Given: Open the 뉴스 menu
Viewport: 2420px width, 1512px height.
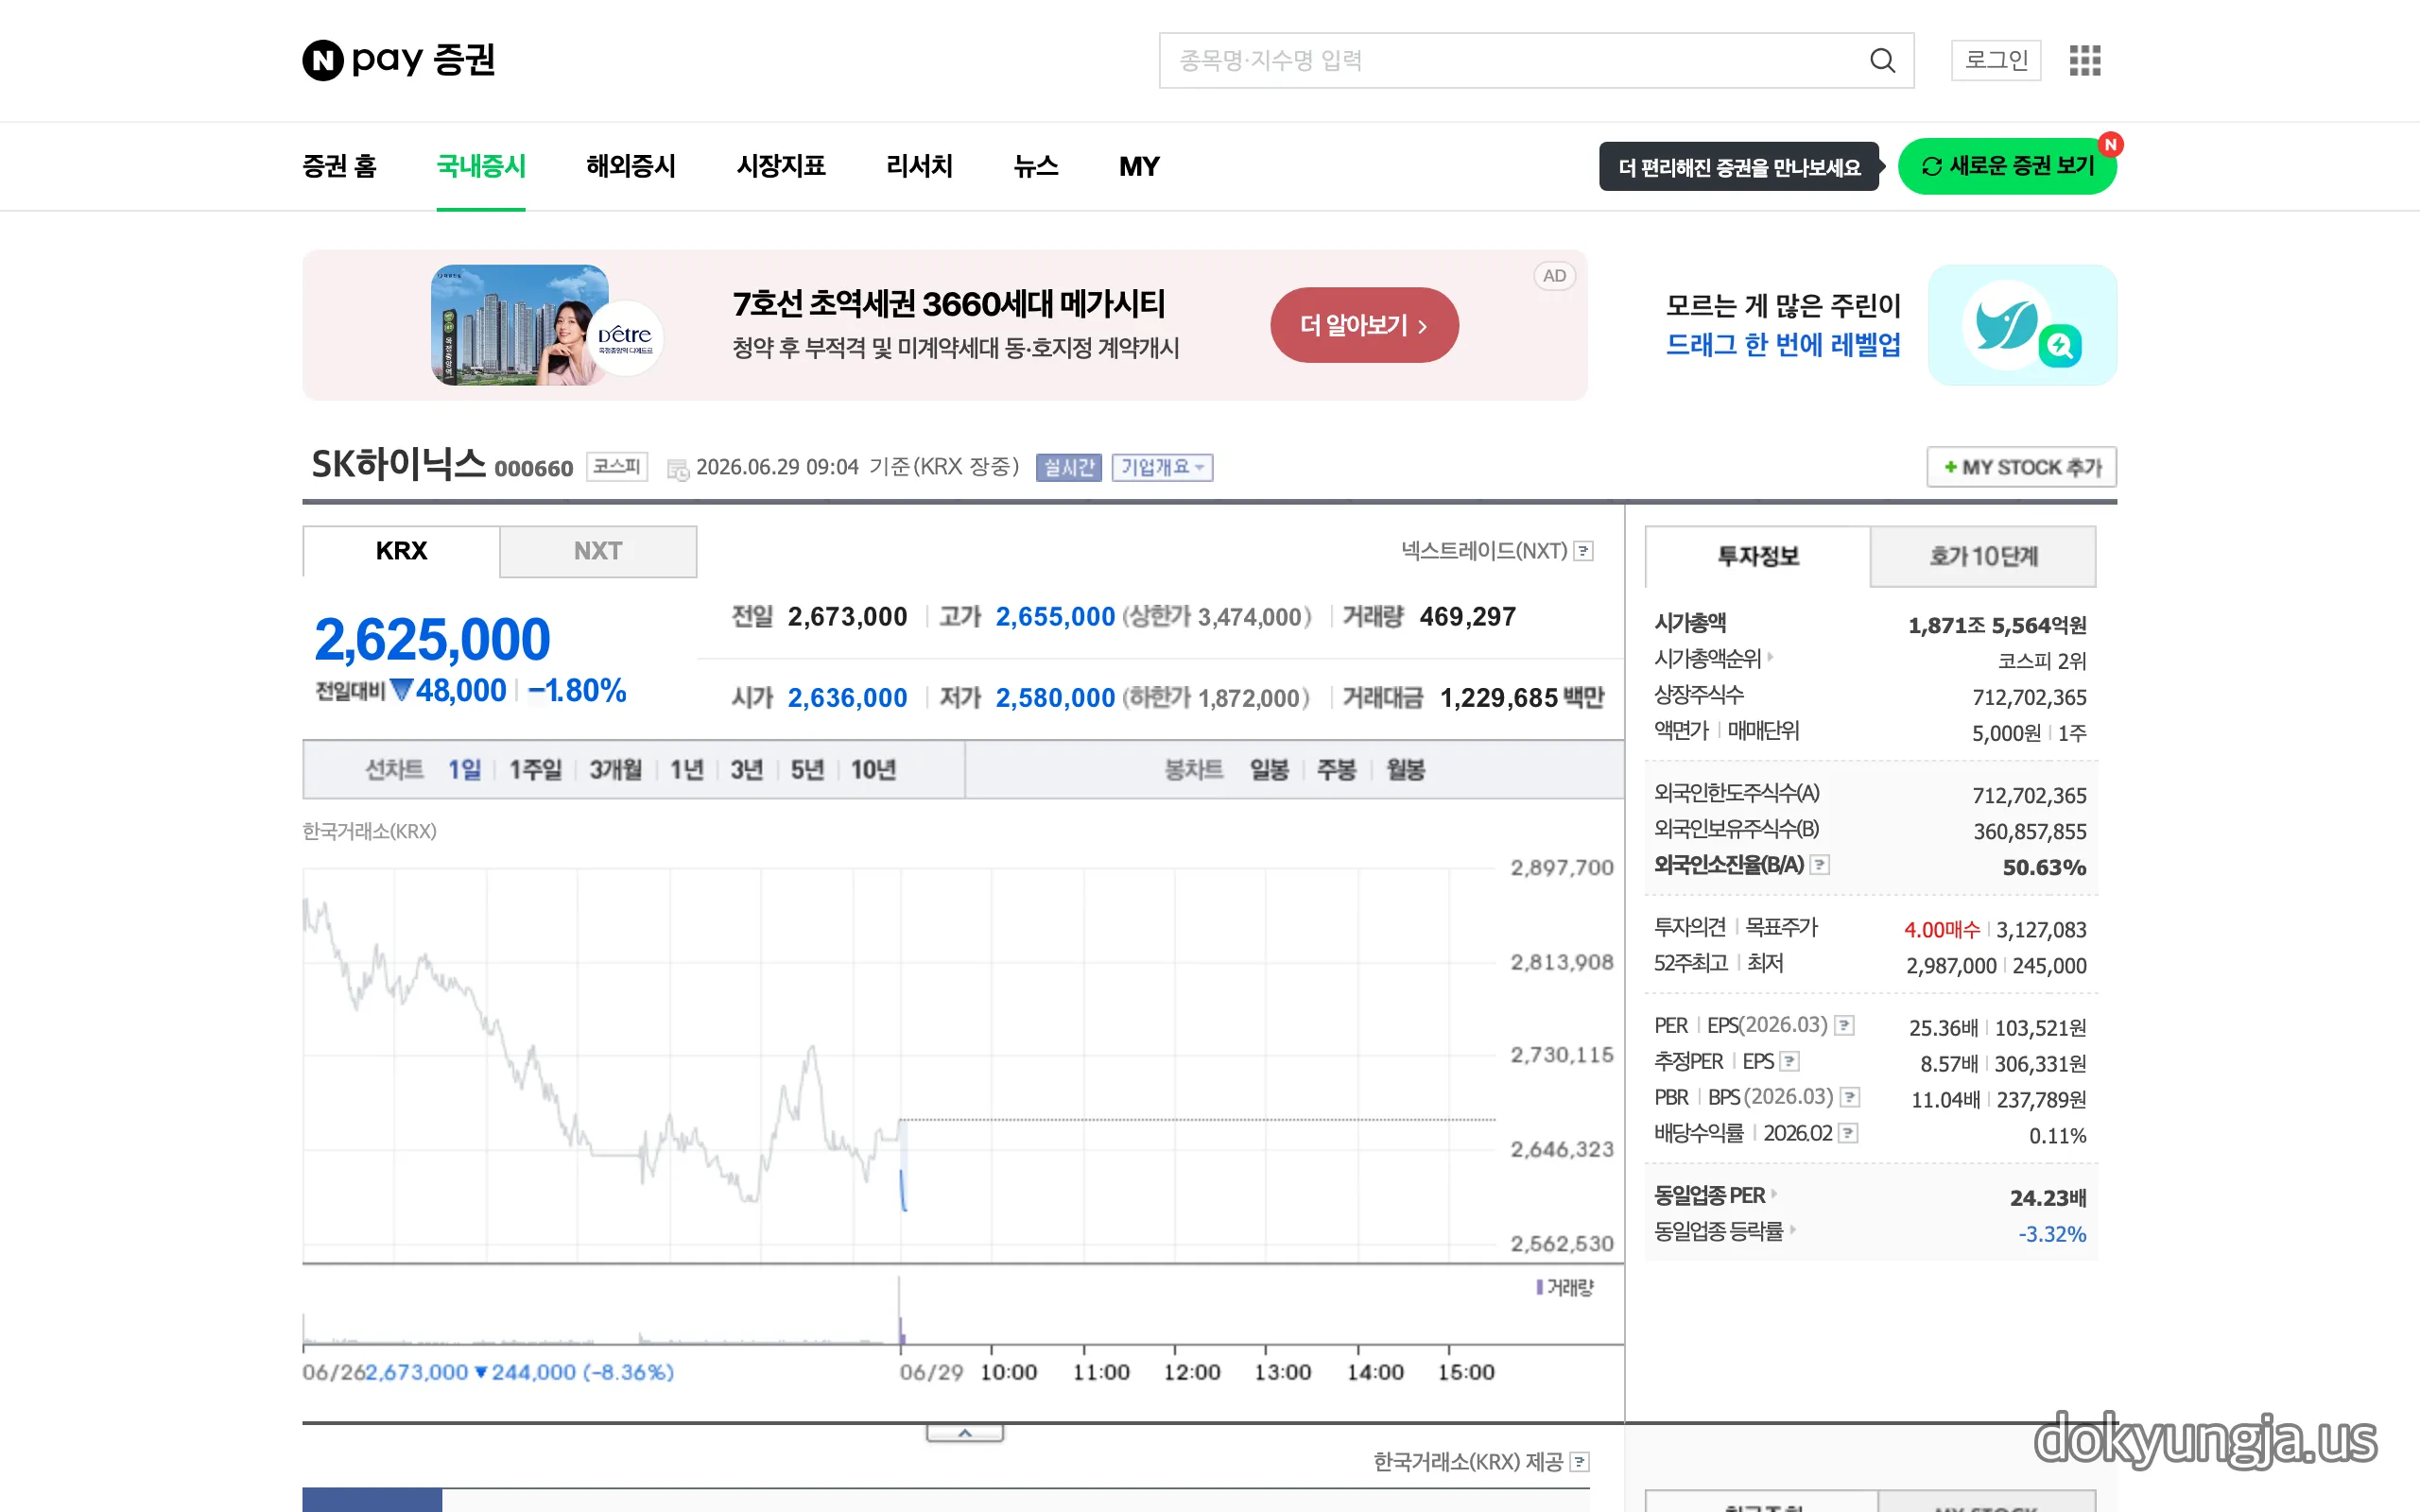Looking at the screenshot, I should (x=1036, y=166).
